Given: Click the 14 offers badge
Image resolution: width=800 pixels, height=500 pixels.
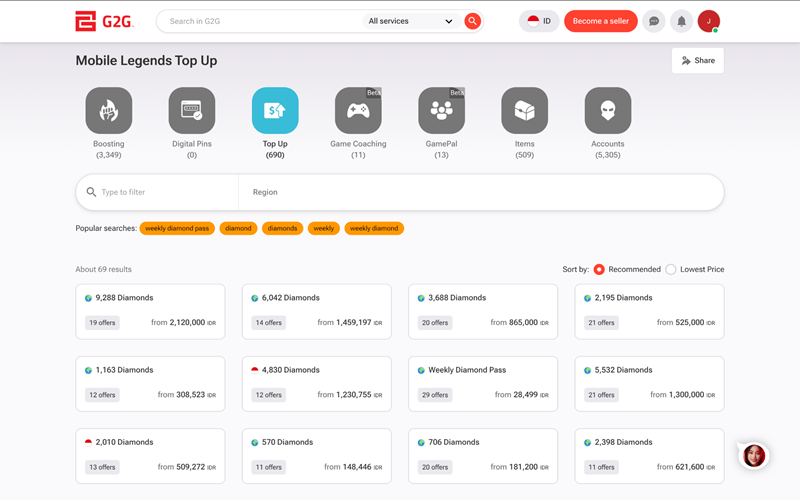Looking at the screenshot, I should coord(268,323).
